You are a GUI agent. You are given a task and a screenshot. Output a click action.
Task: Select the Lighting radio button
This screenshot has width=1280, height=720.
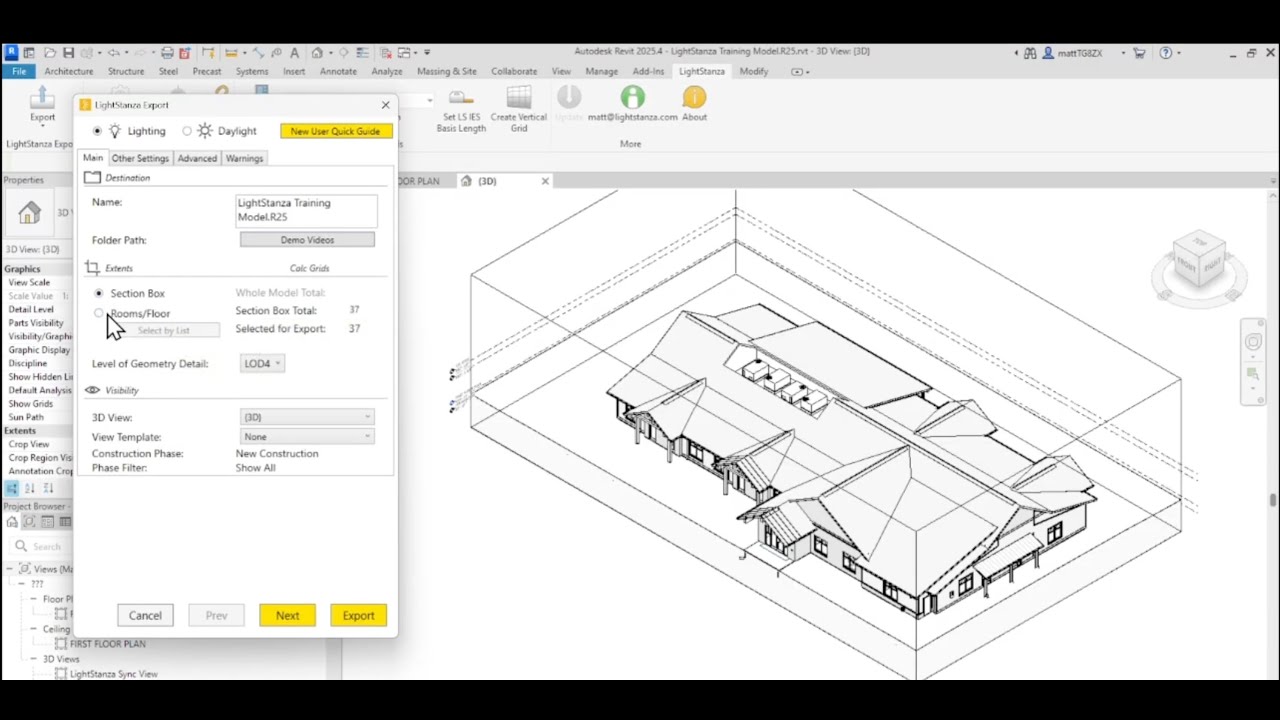pyautogui.click(x=97, y=131)
